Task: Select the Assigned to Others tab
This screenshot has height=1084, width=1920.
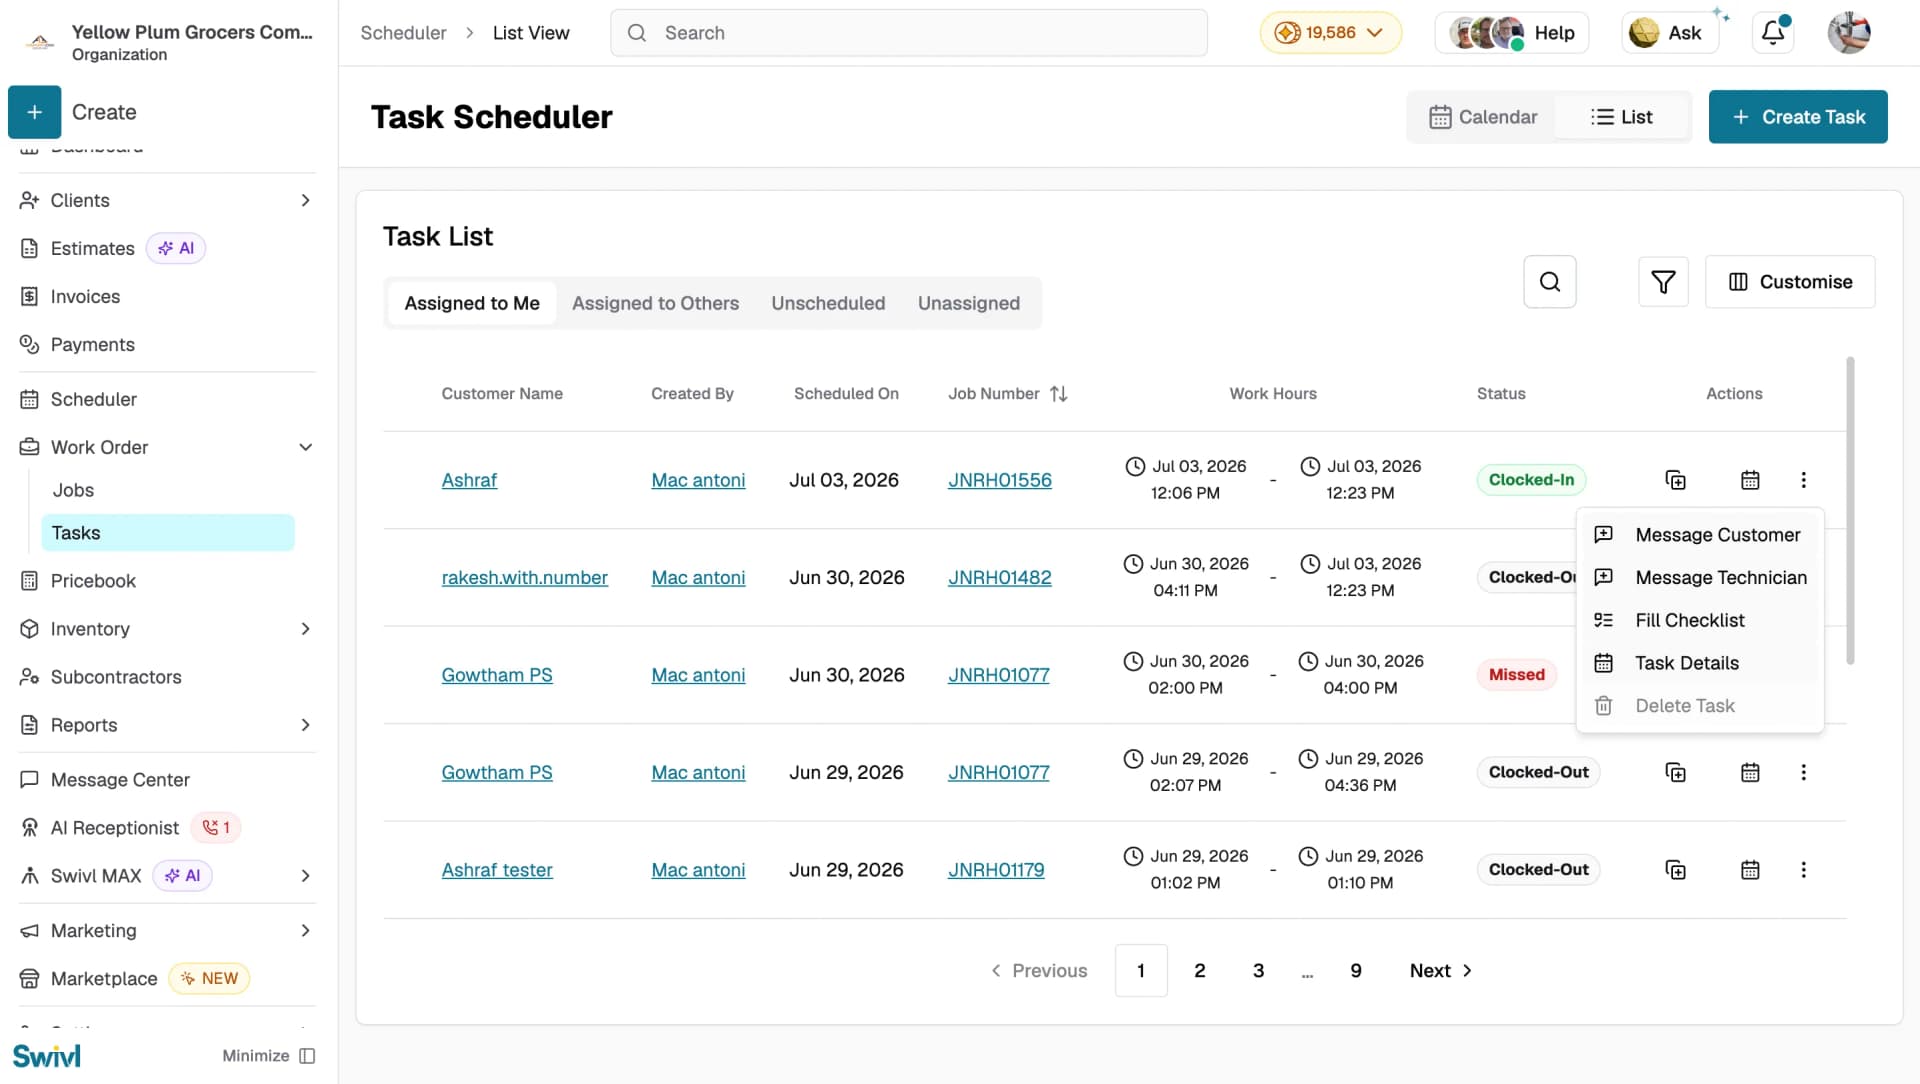Action: [655, 303]
